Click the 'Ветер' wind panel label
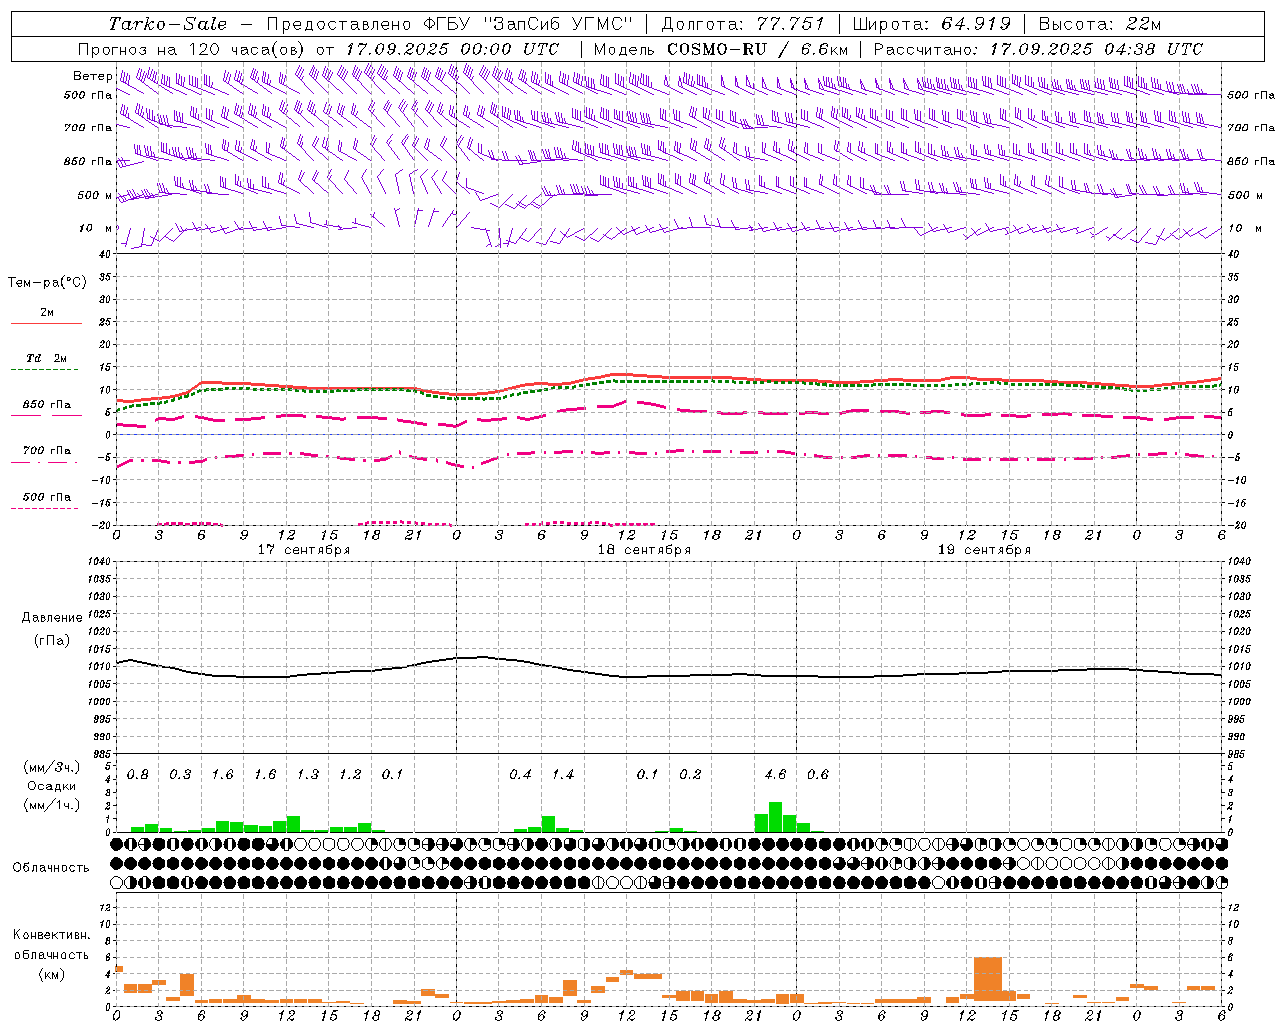The image size is (1280, 1024). [92, 76]
